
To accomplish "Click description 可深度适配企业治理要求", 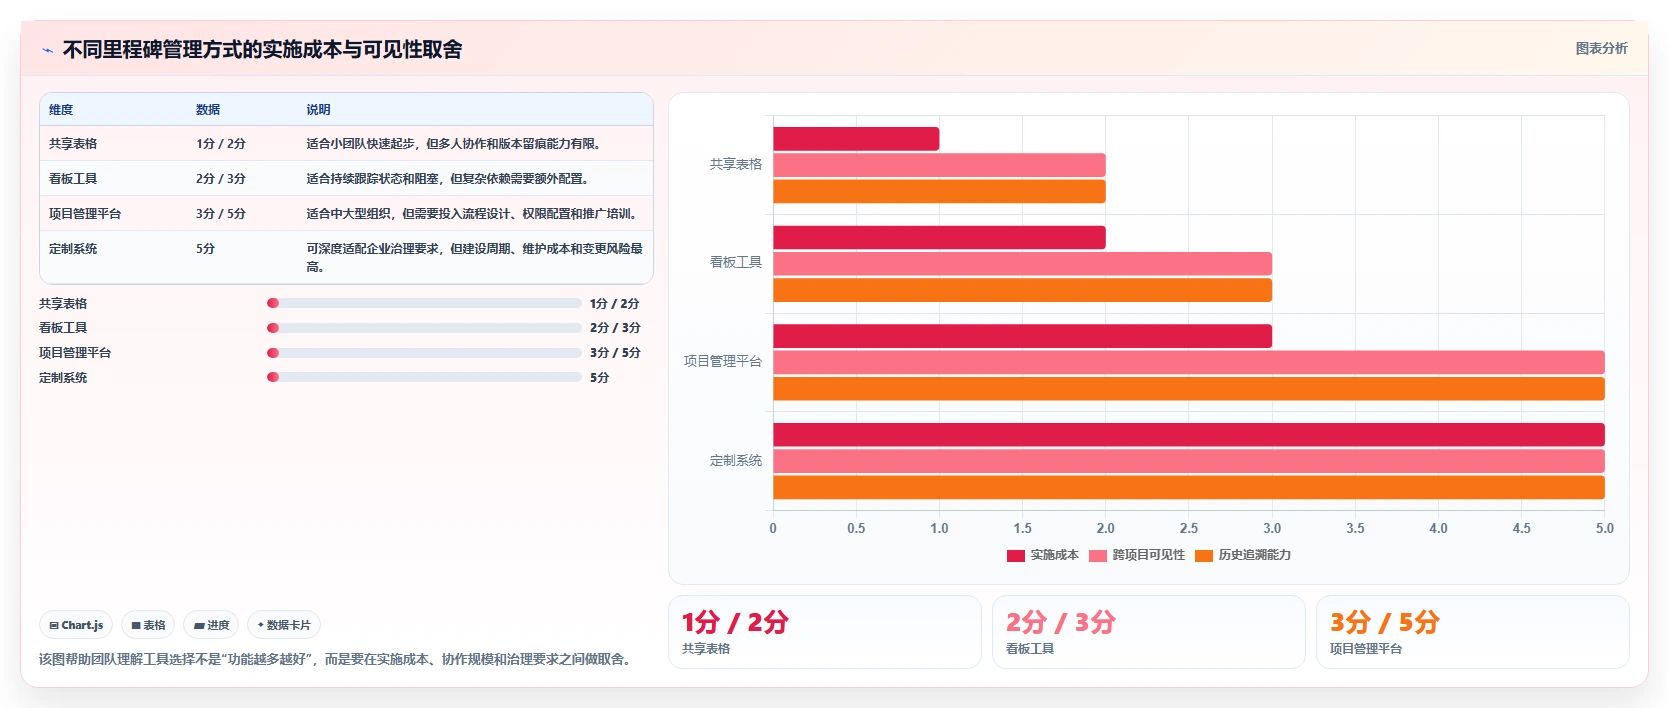I will click(x=474, y=258).
